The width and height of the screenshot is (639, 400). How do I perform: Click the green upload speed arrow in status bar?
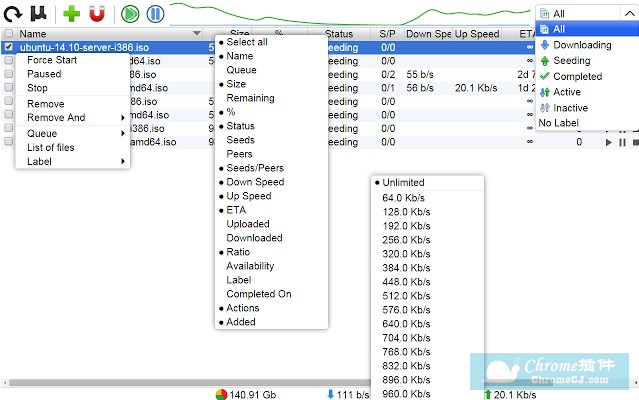point(488,394)
